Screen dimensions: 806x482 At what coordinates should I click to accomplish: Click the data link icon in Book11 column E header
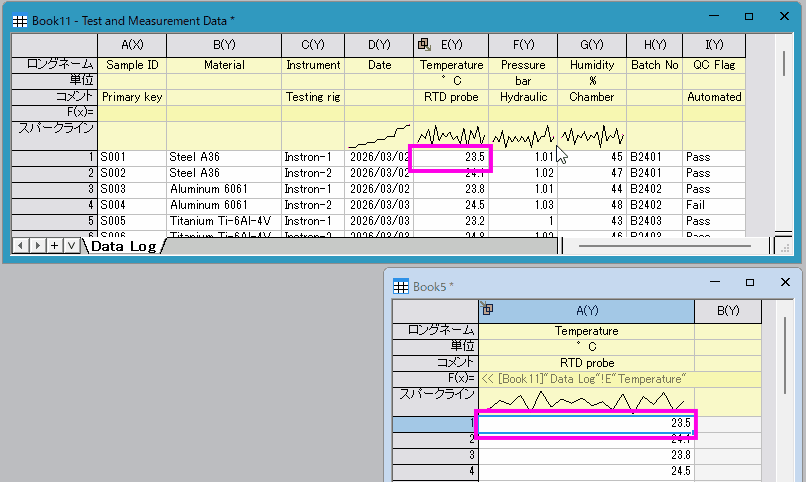click(424, 45)
